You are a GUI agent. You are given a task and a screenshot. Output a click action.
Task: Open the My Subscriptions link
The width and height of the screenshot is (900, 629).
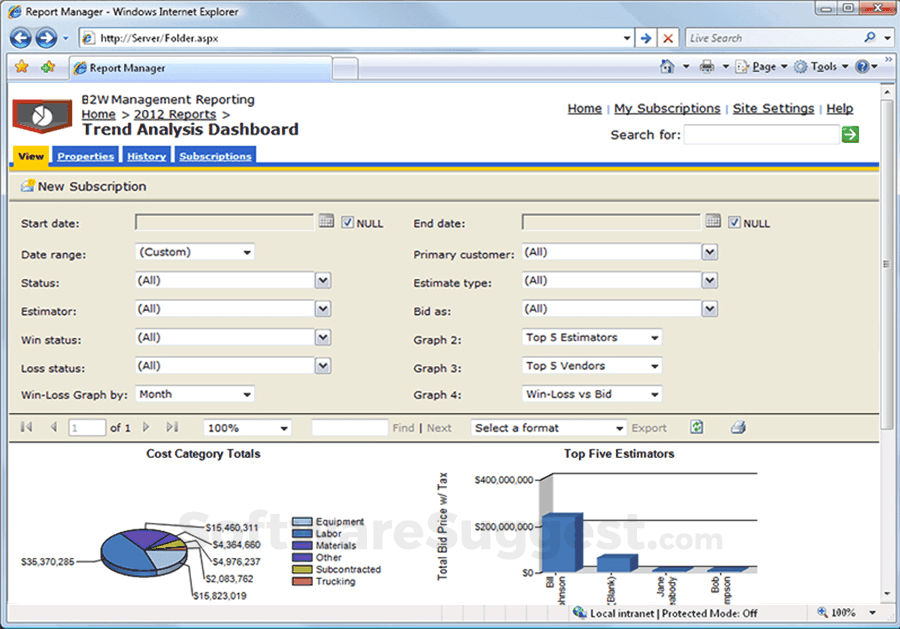(x=667, y=108)
